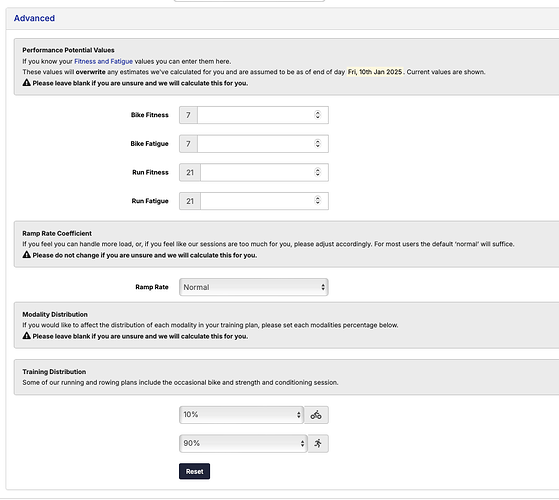Viewport: 559px width, 500px height.
Task: Adjust Run Fitness spinner arrows
Action: [317, 172]
